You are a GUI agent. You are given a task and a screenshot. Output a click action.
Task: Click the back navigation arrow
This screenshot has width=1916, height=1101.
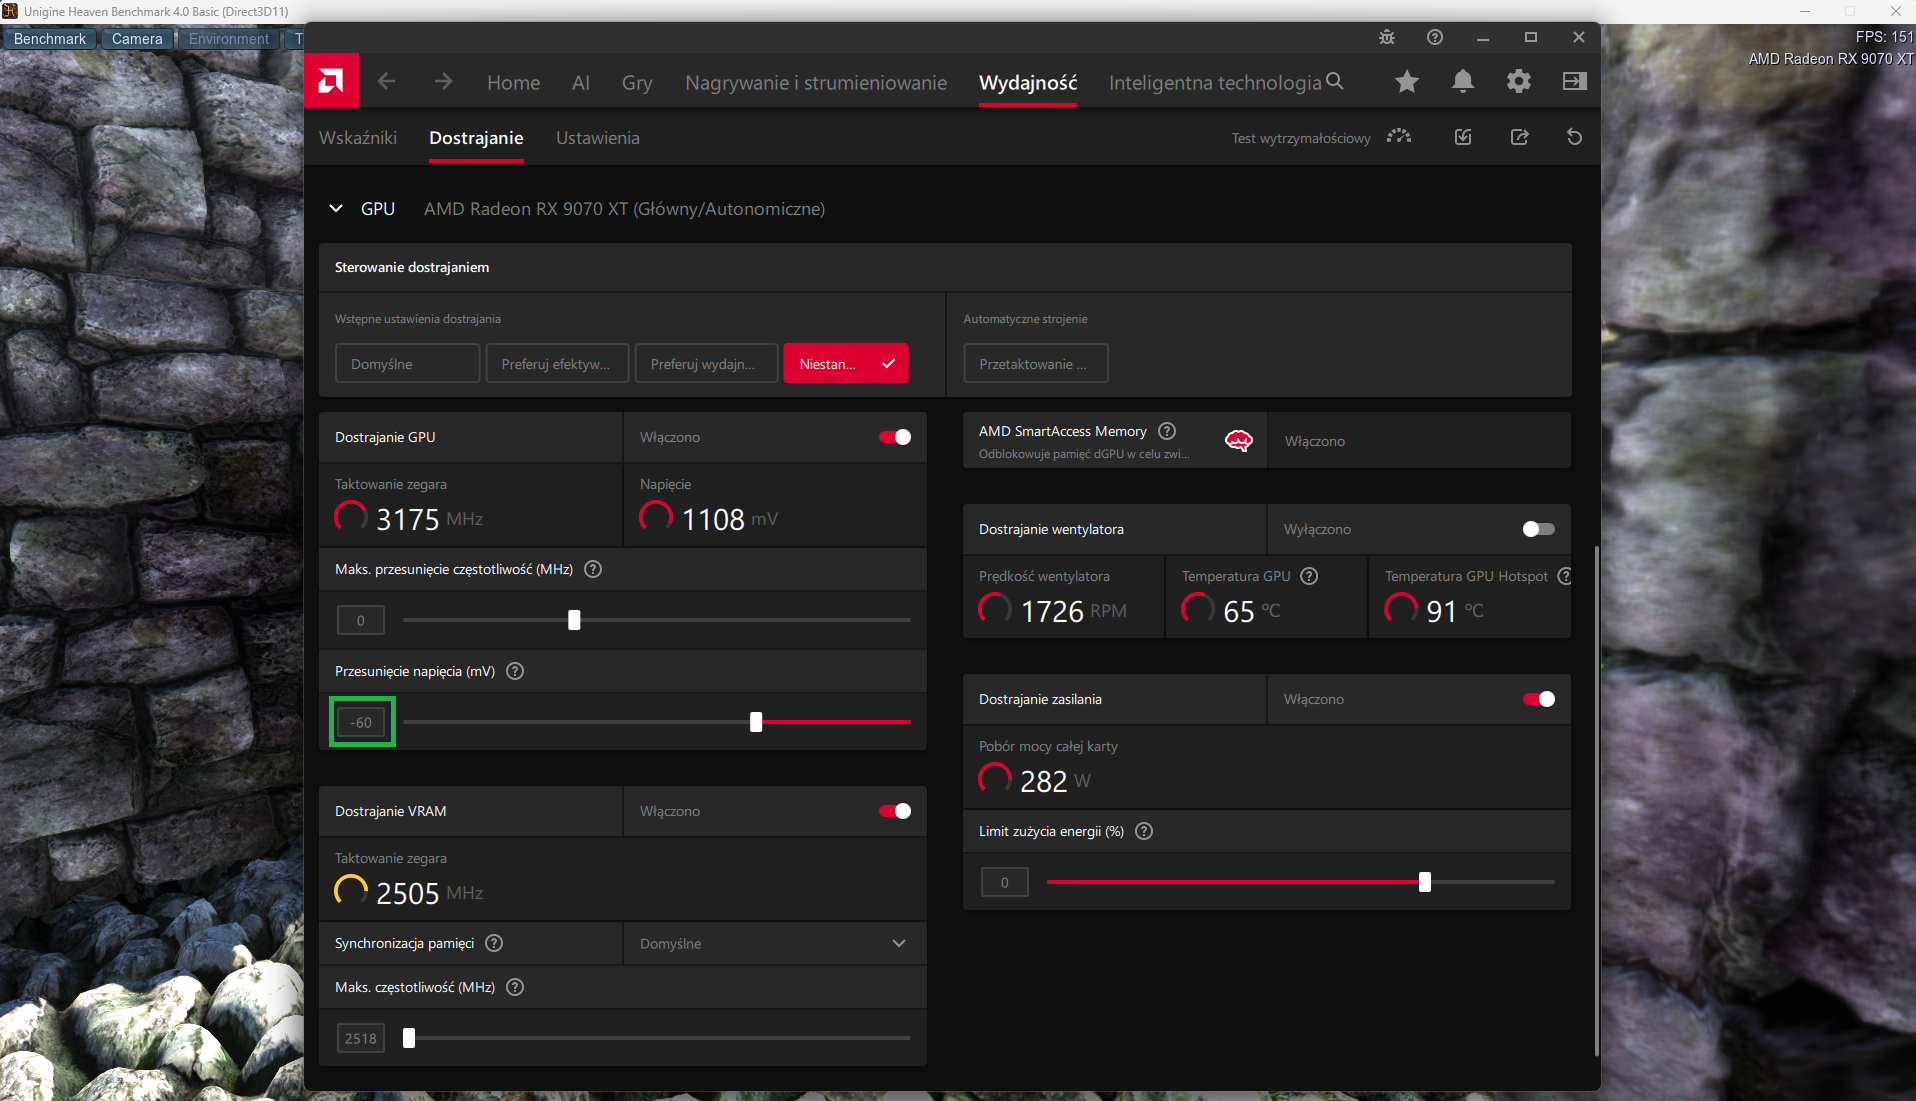387,82
